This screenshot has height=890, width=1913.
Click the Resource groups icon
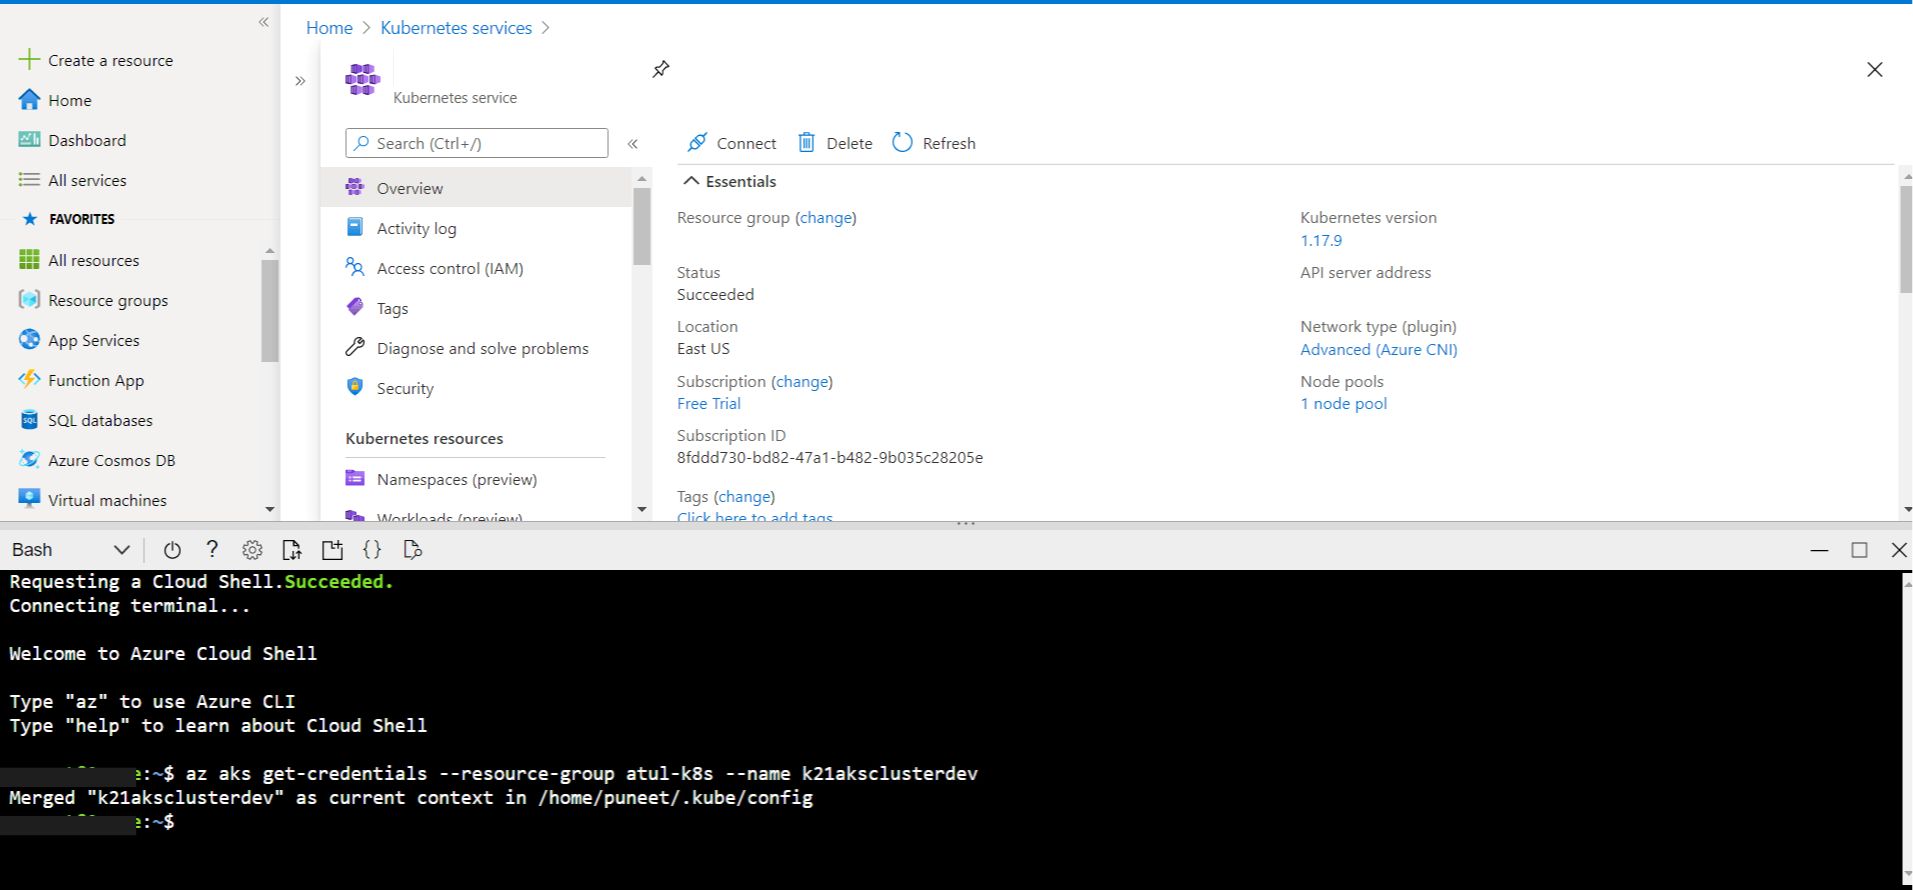tap(29, 300)
